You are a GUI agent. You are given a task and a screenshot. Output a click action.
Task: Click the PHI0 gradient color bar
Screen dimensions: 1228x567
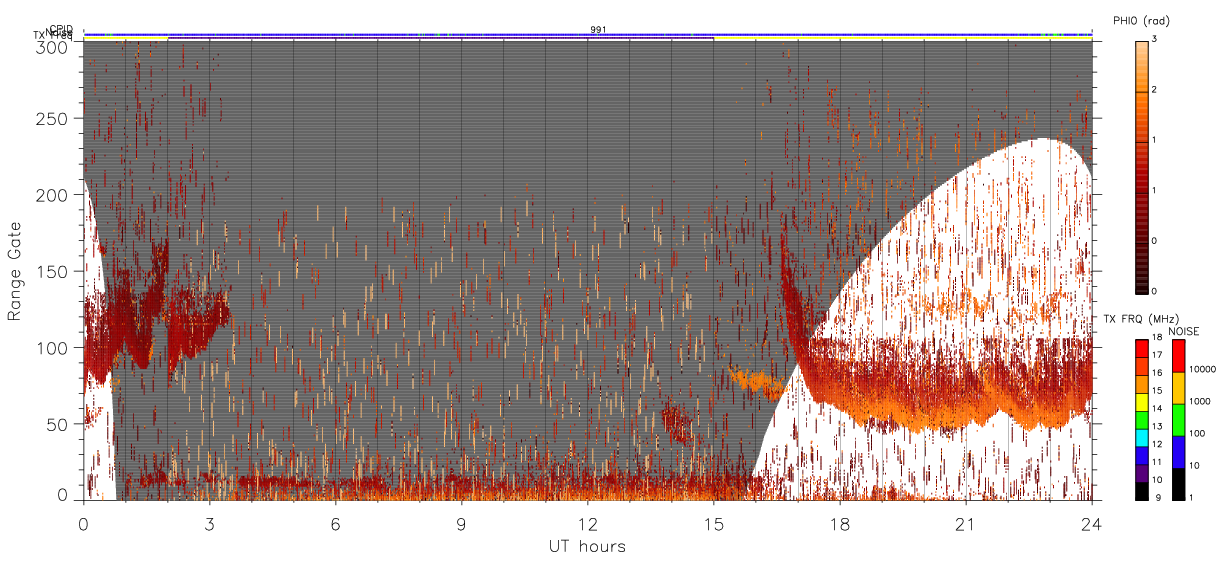tap(1141, 167)
